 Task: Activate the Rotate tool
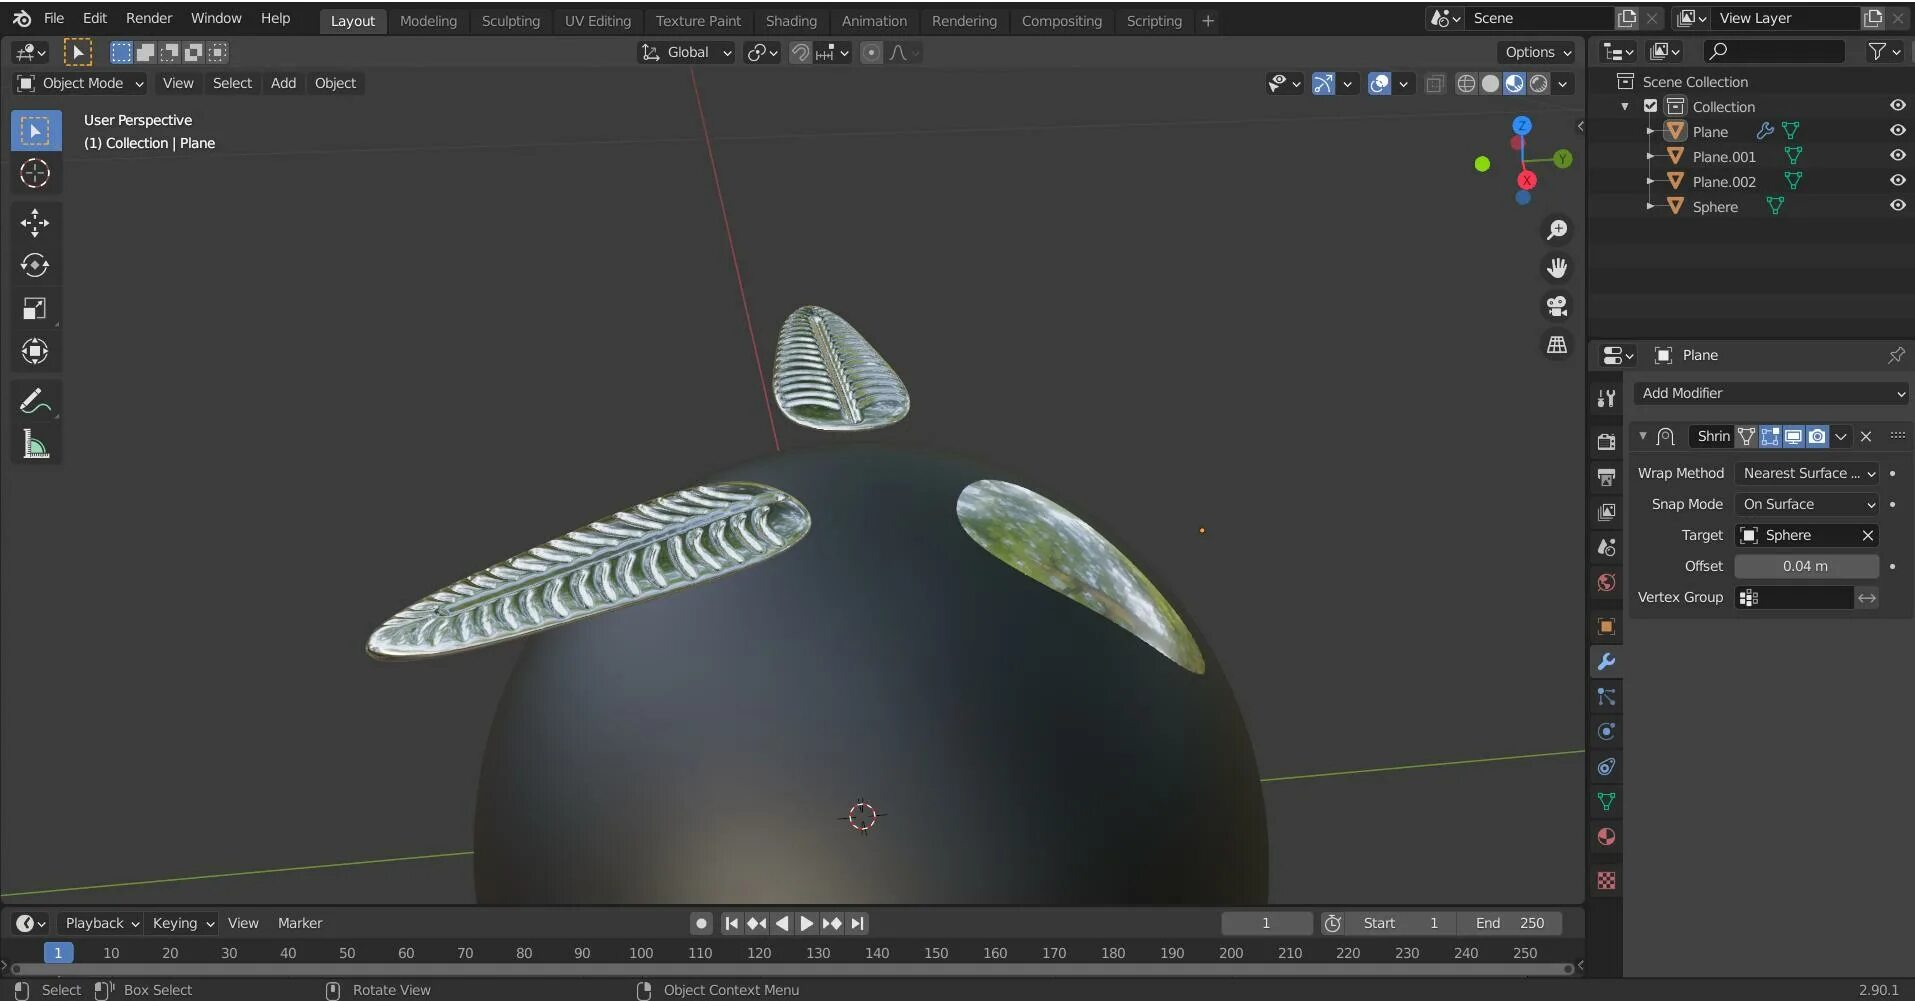[x=35, y=265]
